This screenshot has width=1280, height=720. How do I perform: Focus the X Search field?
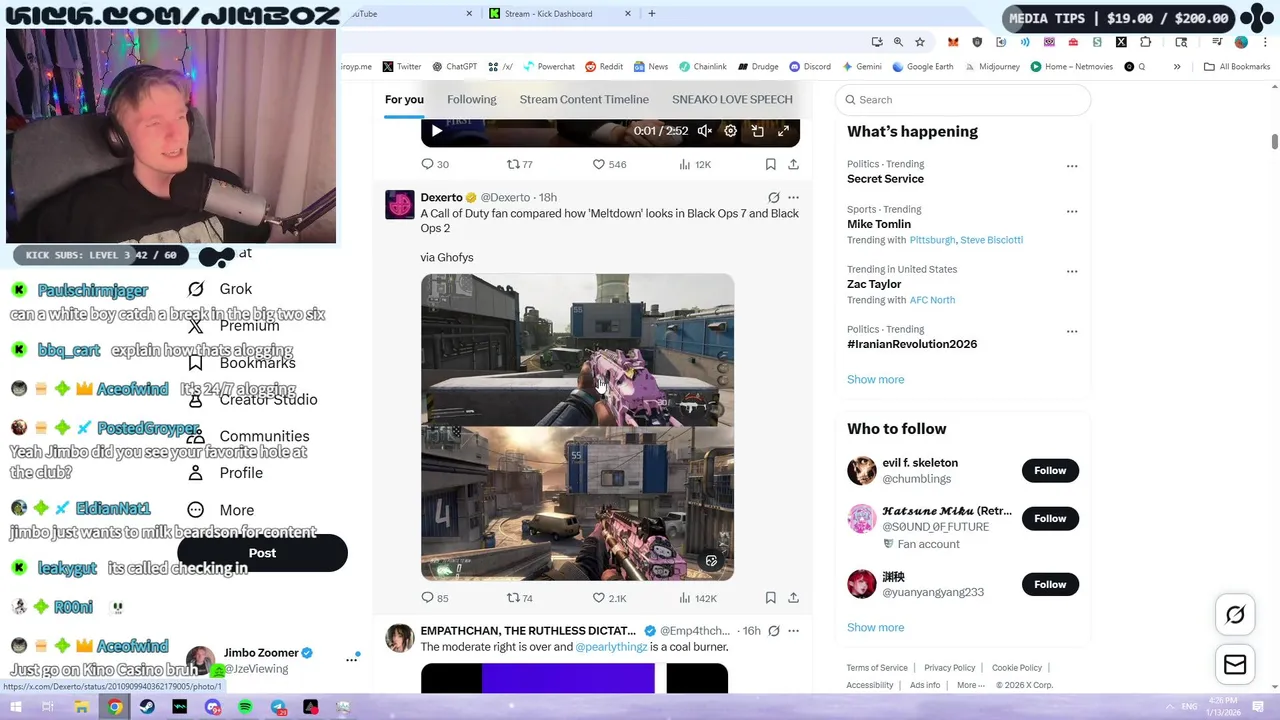click(x=963, y=100)
